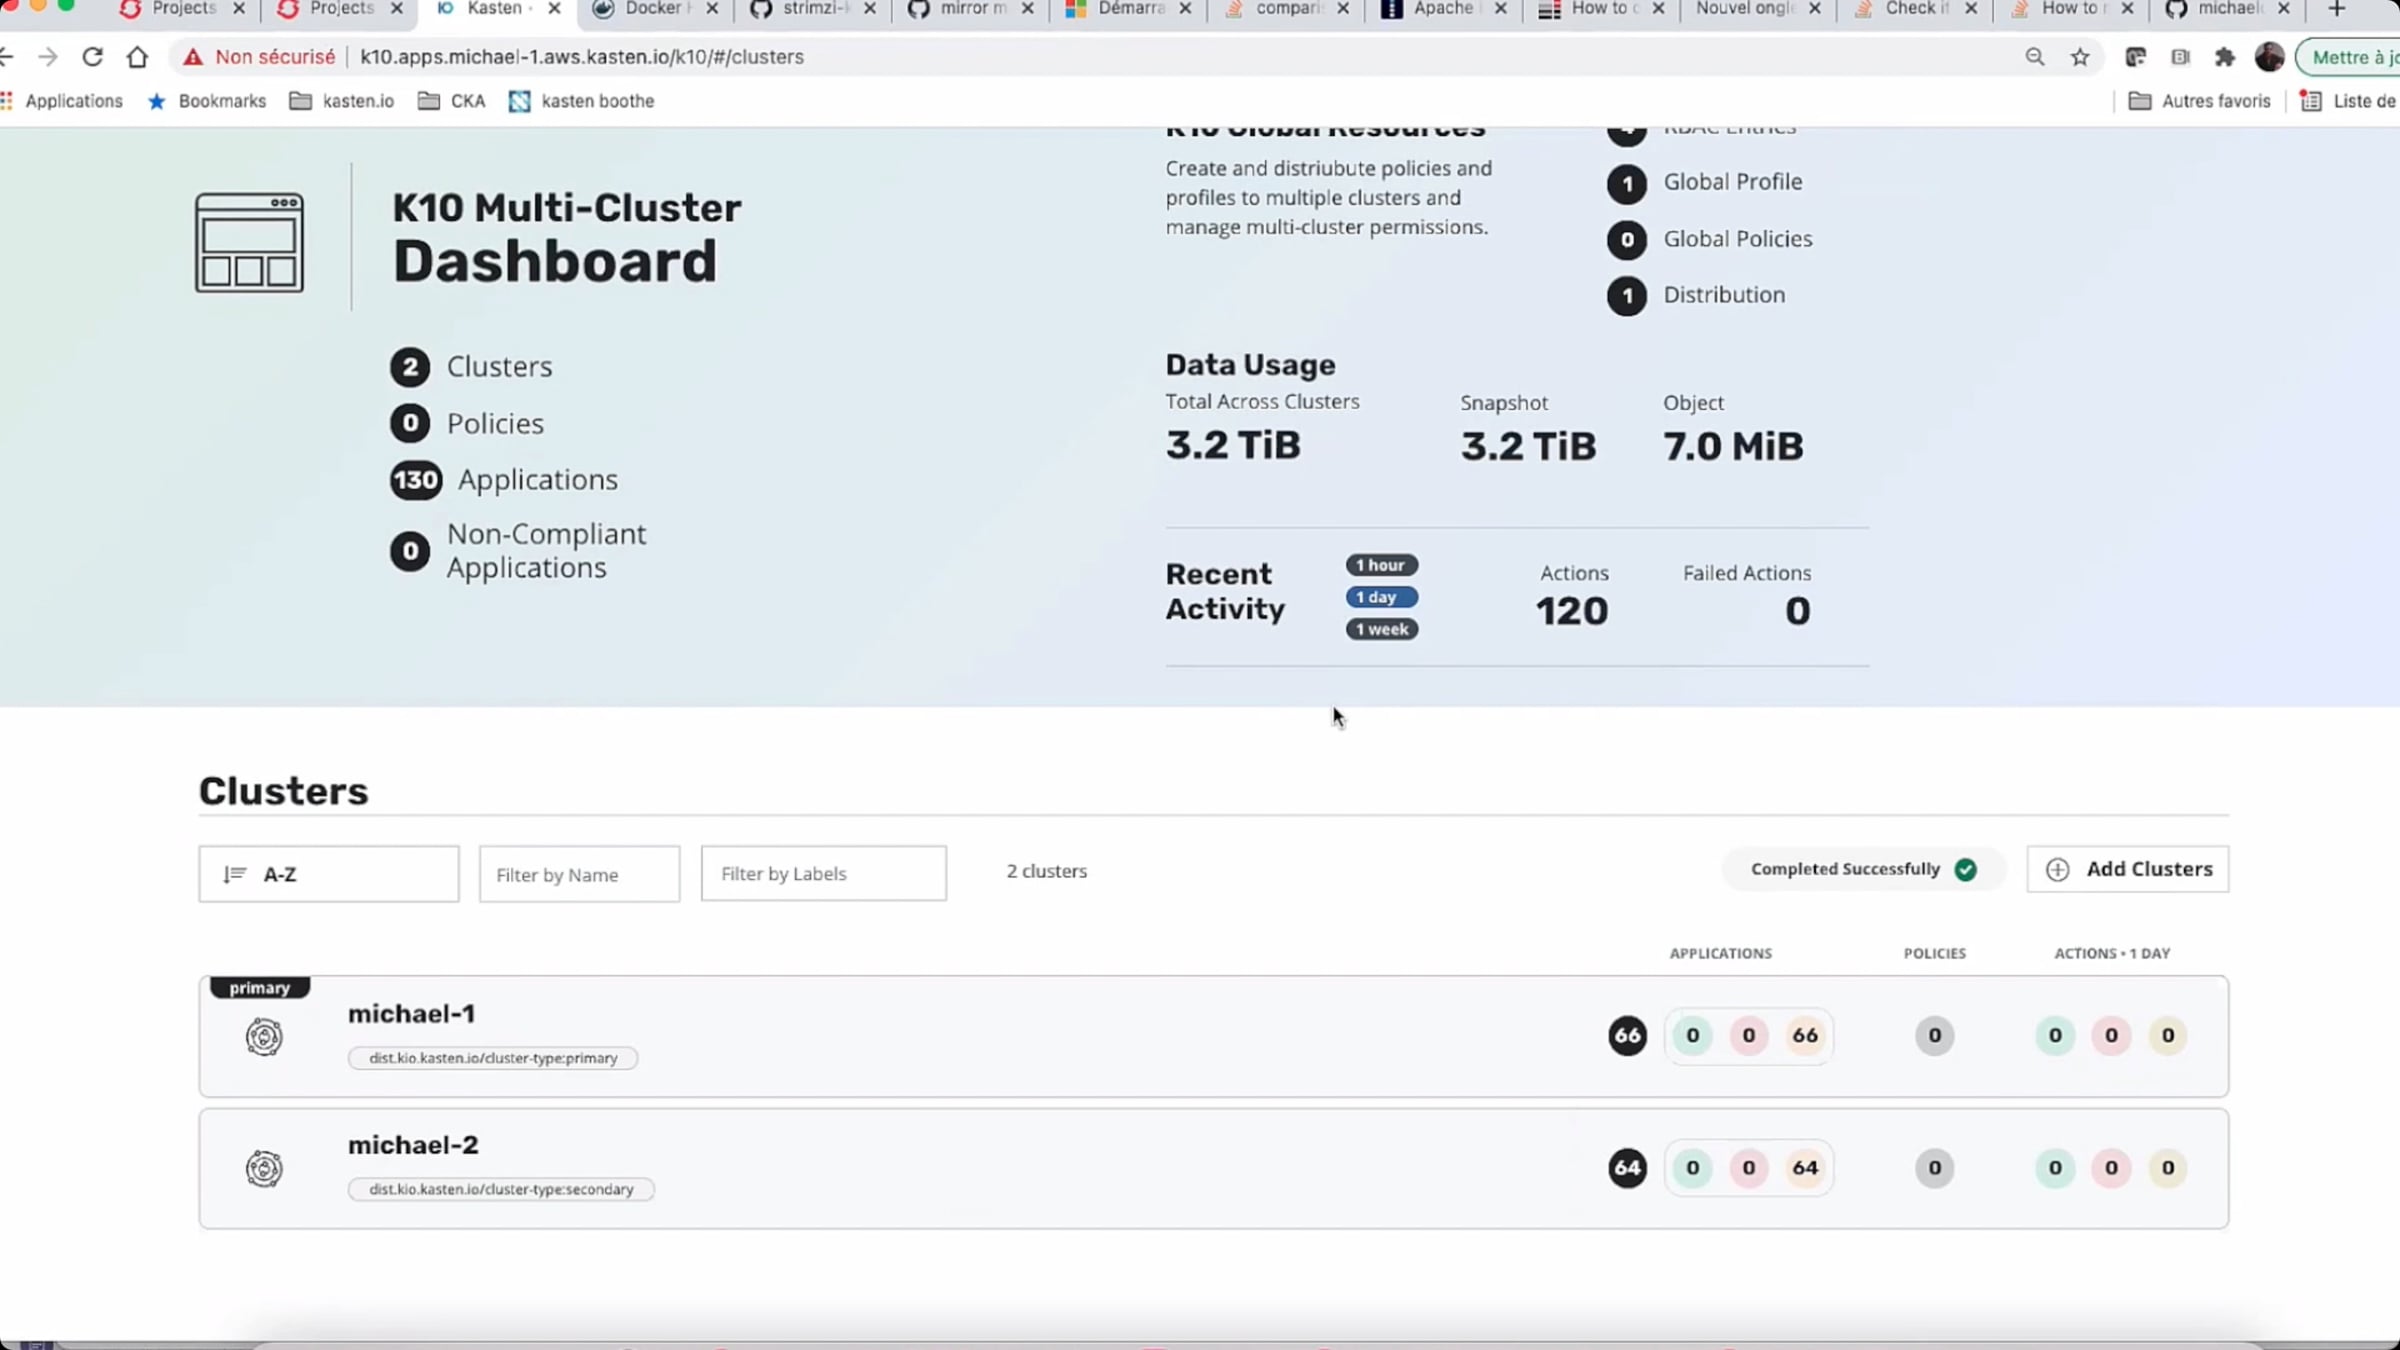The image size is (2400, 1350).
Task: Select the 1 week activity range
Action: coord(1381,630)
